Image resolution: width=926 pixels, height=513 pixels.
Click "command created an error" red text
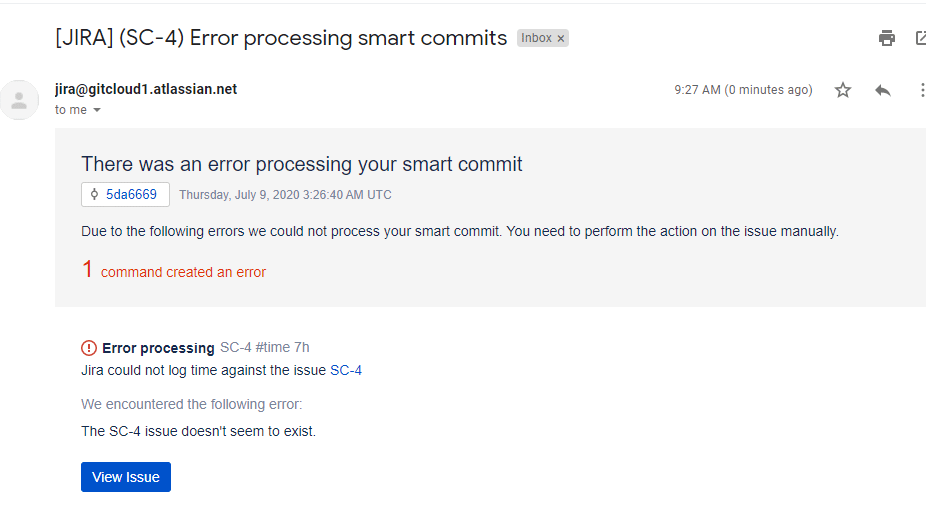pyautogui.click(x=183, y=272)
